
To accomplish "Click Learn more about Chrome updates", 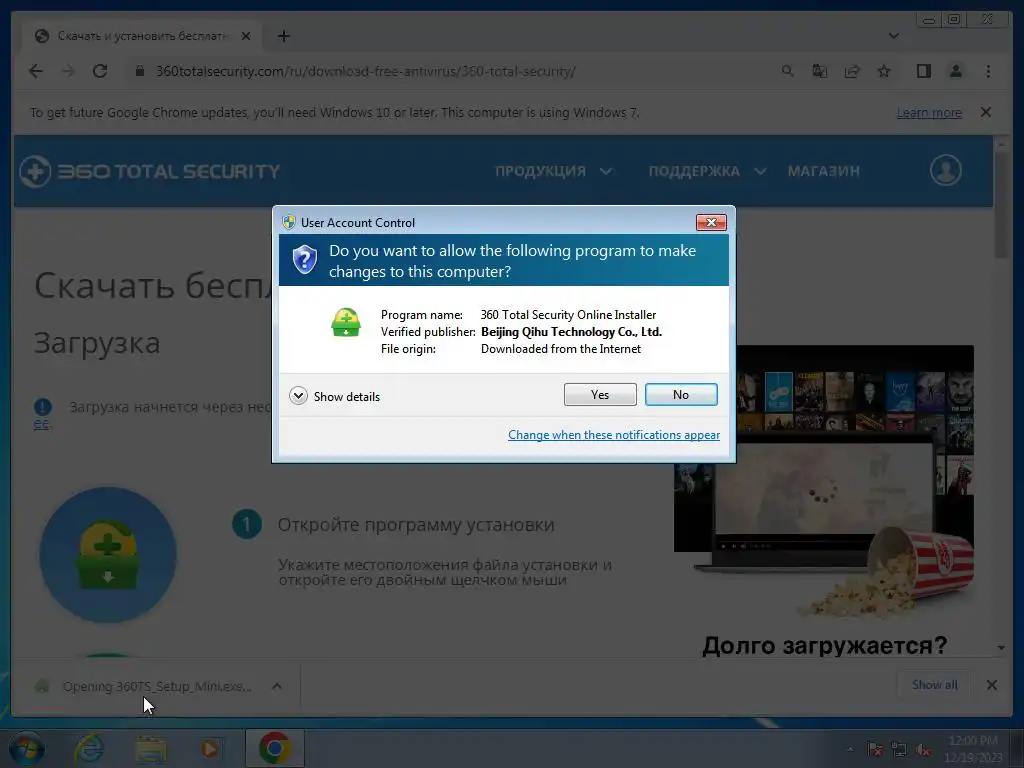I will tap(929, 112).
